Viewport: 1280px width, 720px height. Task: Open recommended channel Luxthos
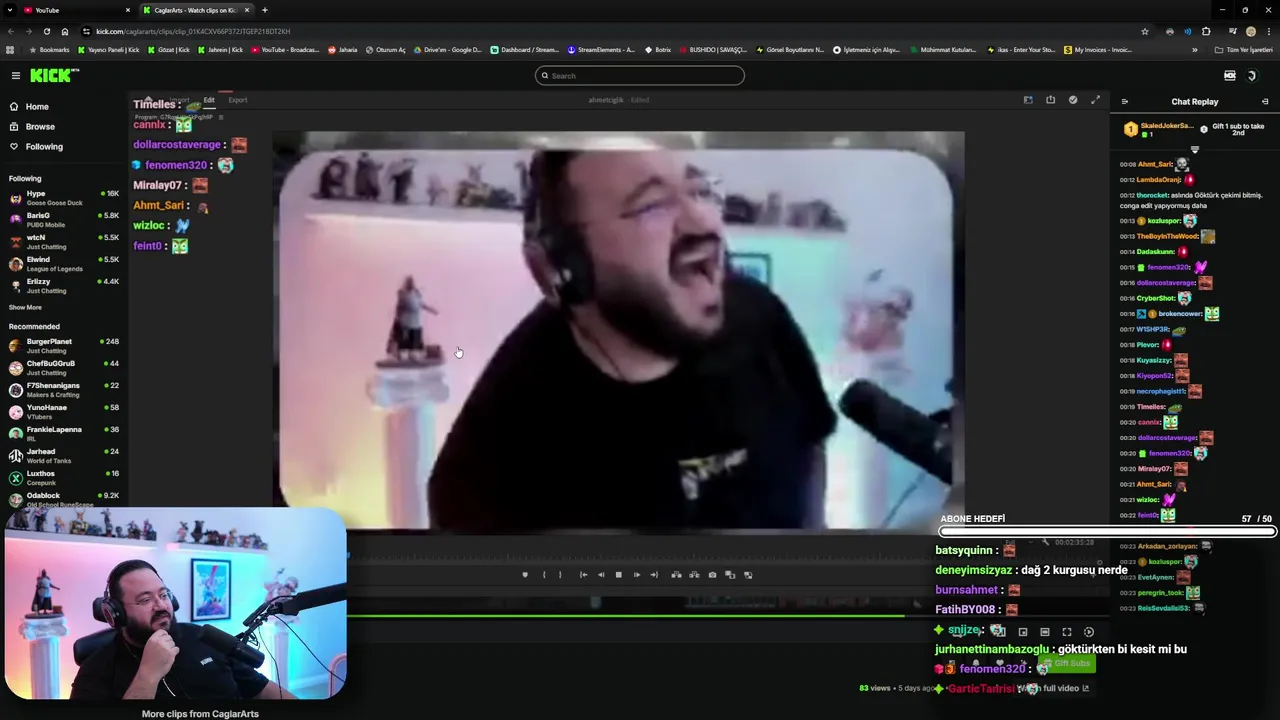point(64,477)
